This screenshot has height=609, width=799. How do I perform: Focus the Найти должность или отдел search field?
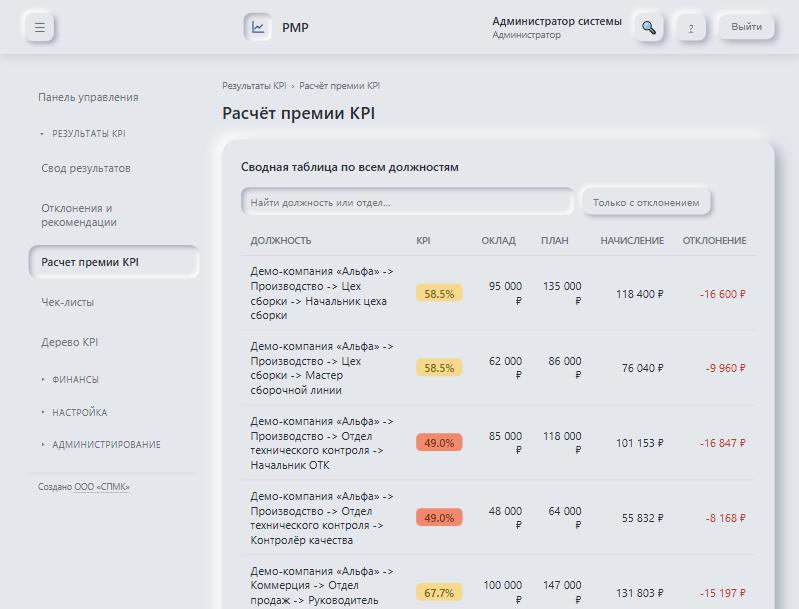coord(407,202)
